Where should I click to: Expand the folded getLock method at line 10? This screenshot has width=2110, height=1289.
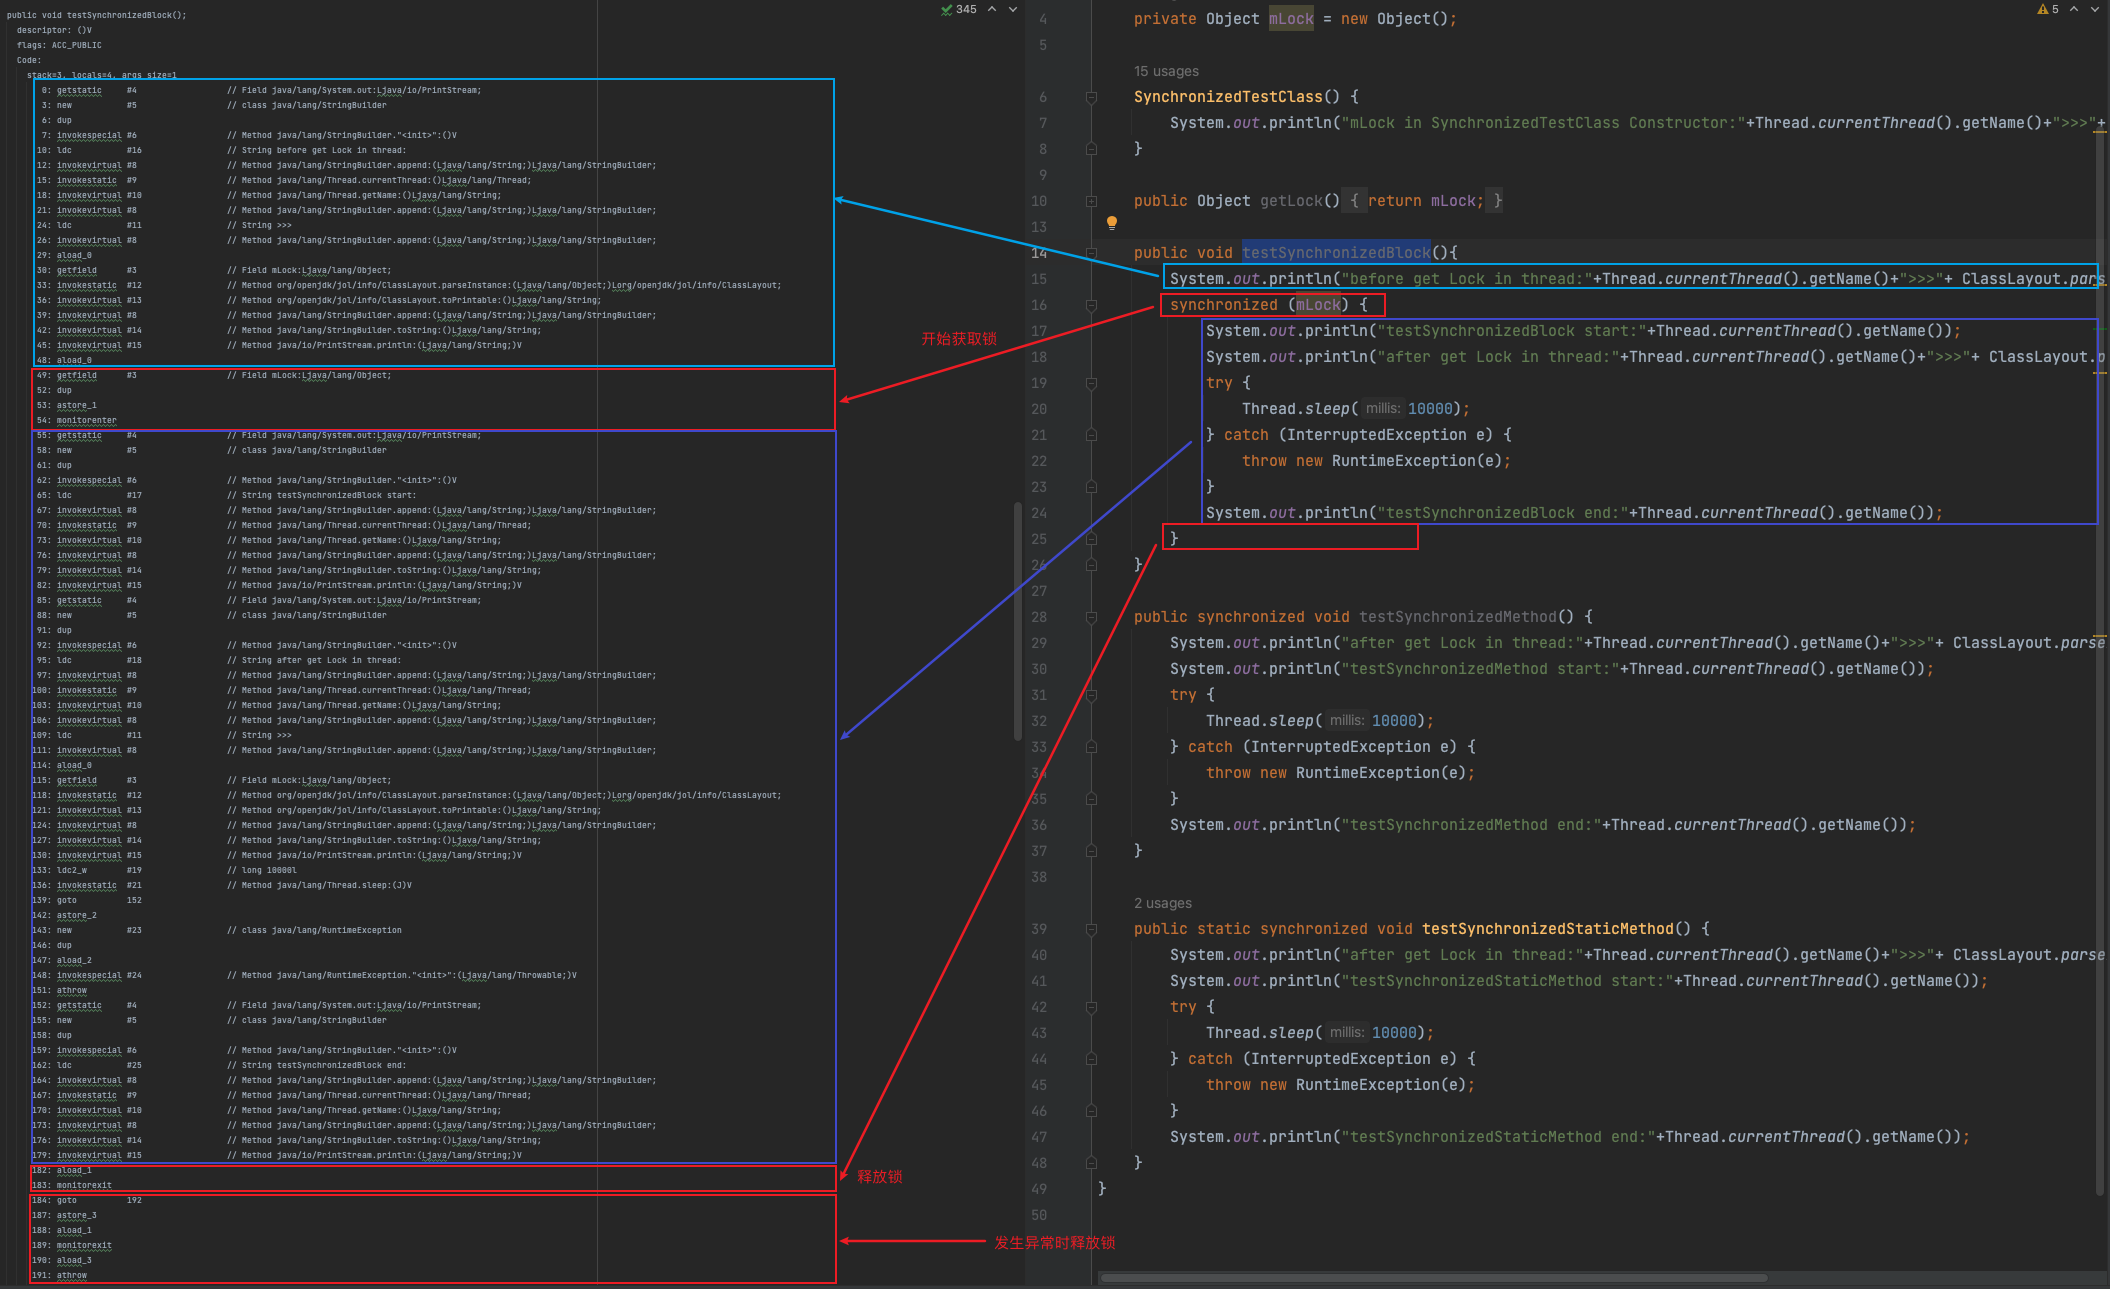[x=1091, y=201]
